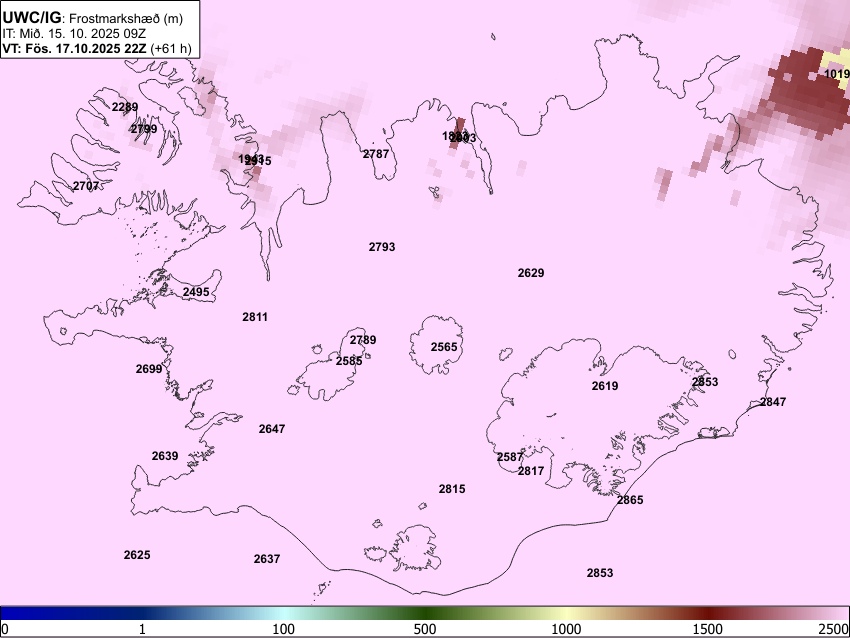
Task: Click the 0 tick on the color scale
Action: pyautogui.click(x=5, y=629)
